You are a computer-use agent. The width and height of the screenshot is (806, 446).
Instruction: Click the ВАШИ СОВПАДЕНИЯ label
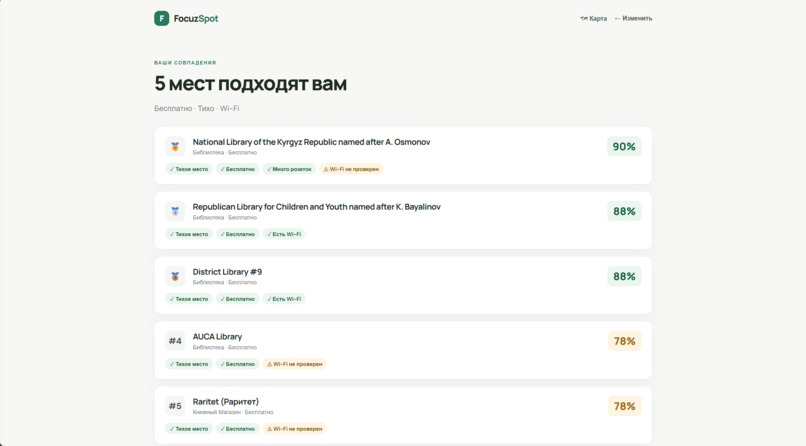click(185, 63)
